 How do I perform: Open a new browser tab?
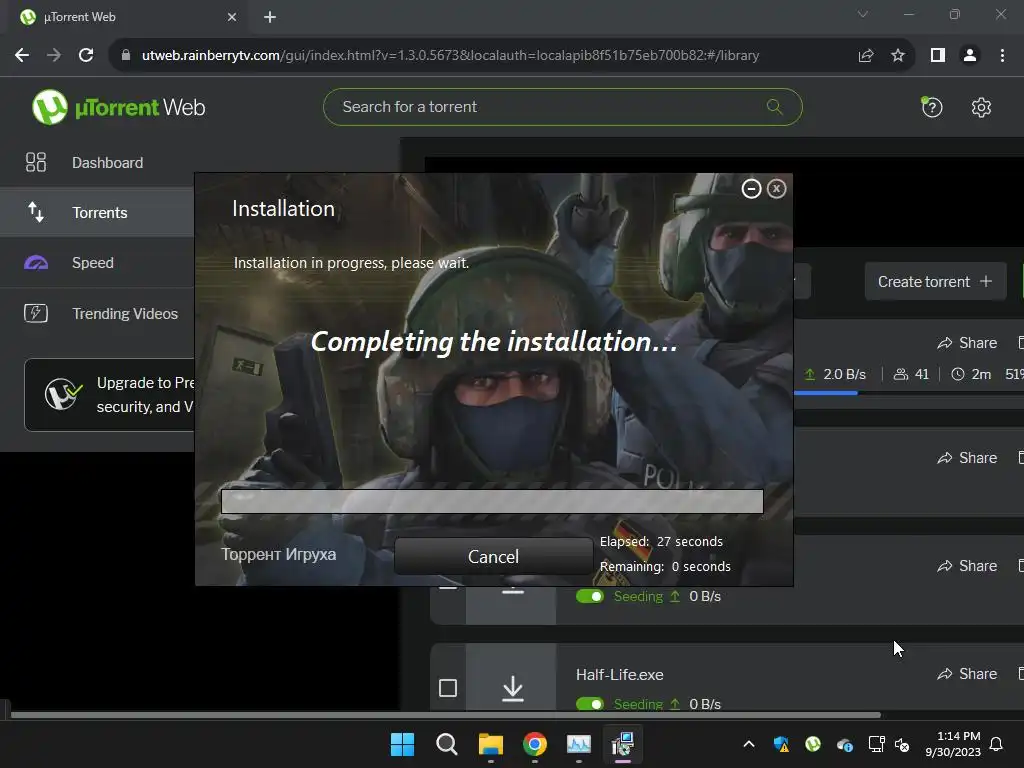[270, 17]
